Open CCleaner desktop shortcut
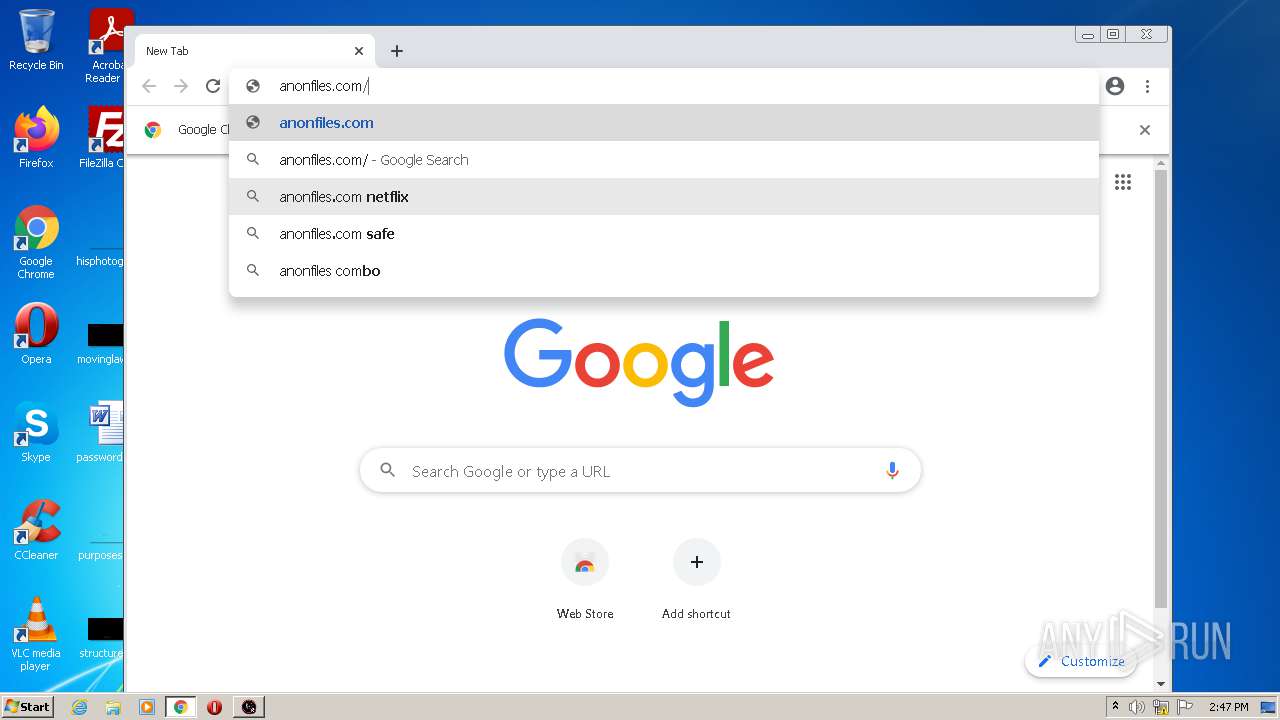The height and width of the screenshot is (720, 1280). coord(36,530)
